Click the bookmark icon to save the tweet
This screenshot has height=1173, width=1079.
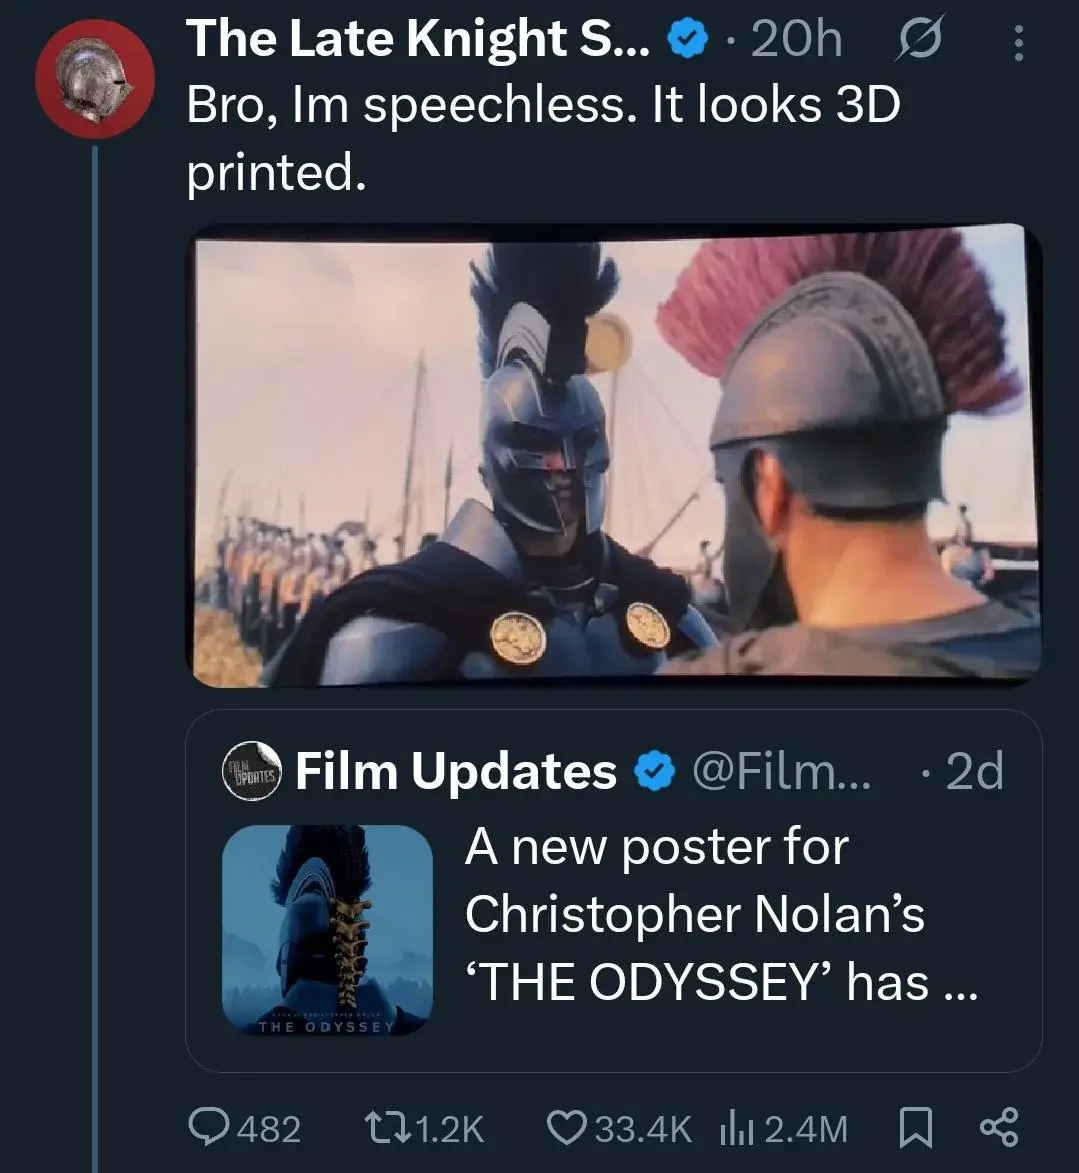(912, 1129)
